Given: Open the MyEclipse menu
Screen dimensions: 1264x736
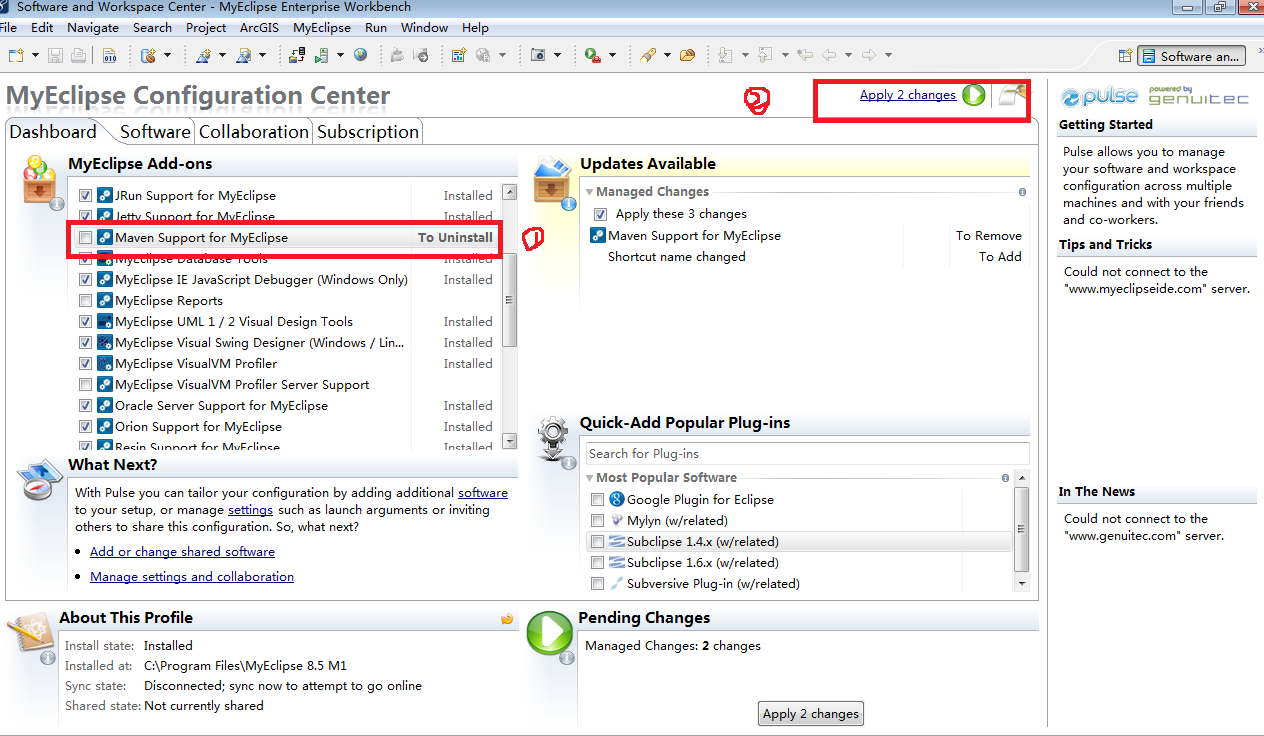Looking at the screenshot, I should point(322,28).
